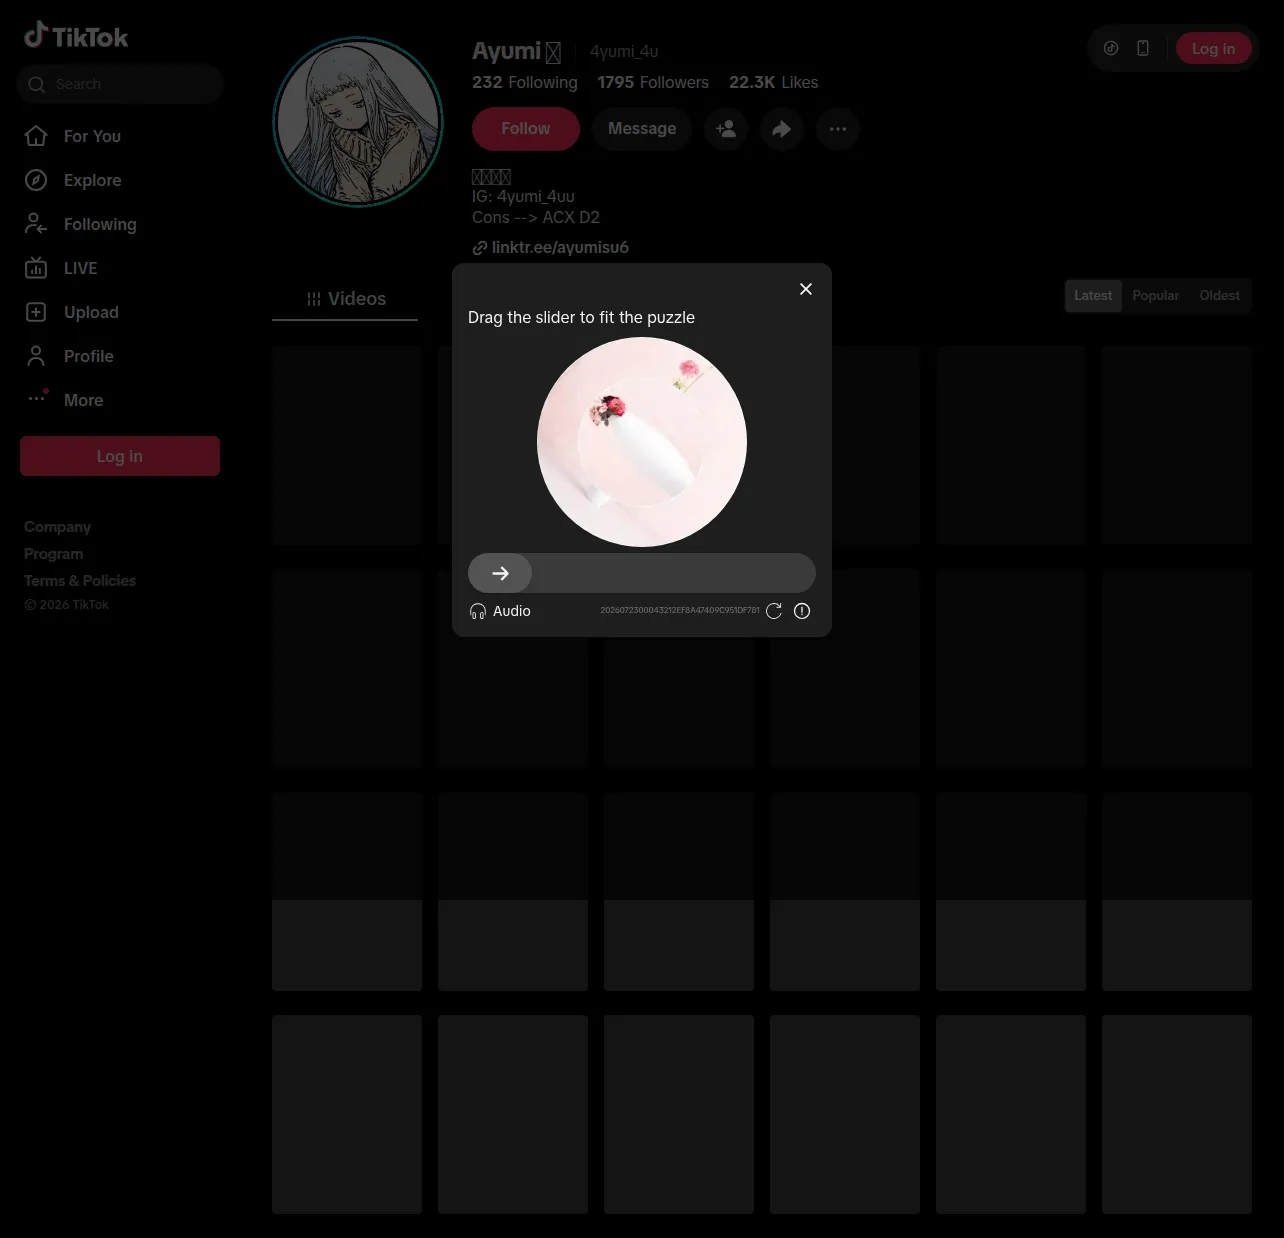Click the captcha slider track
Image resolution: width=1284 pixels, height=1238 pixels.
click(x=642, y=573)
